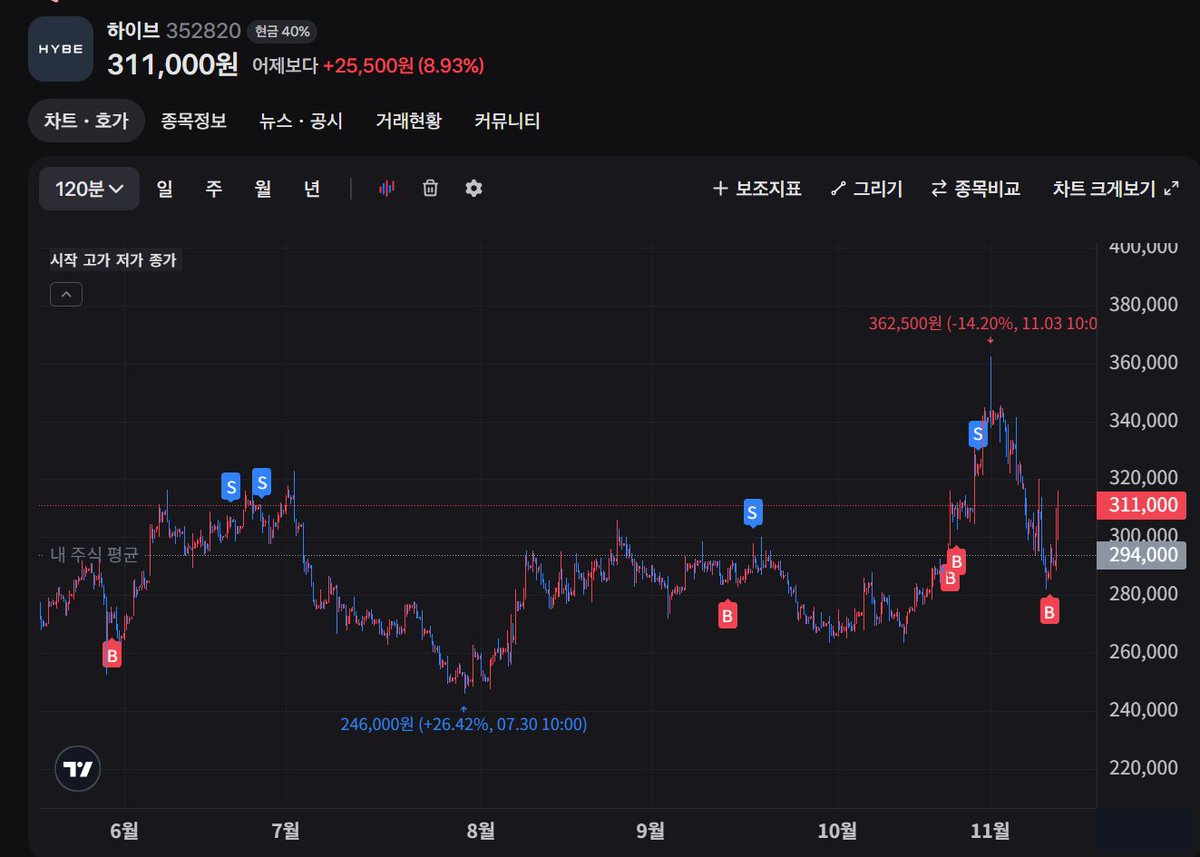Click the 종목비교 compare button
1200x857 pixels.
point(975,188)
